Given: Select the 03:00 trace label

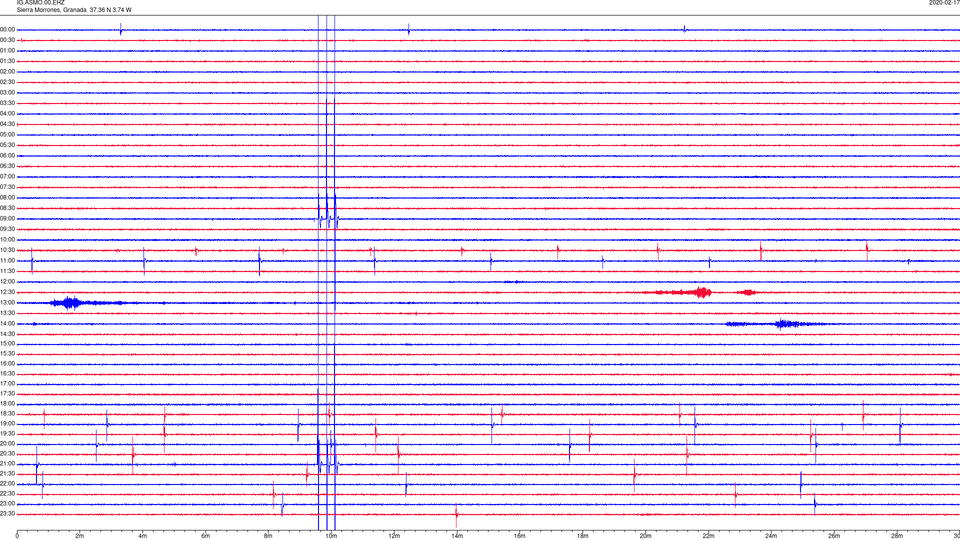Looking at the screenshot, I should point(7,92).
